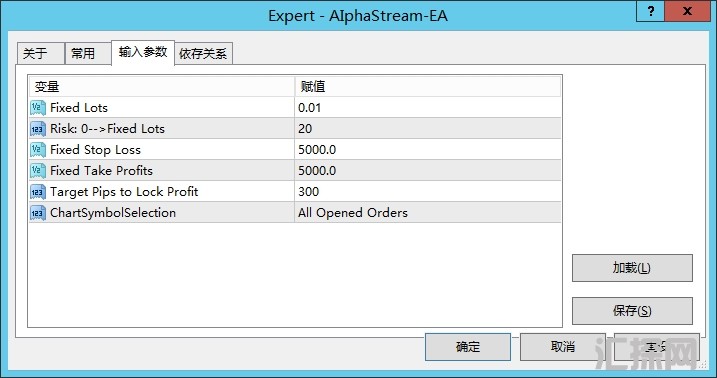Select the Target Pips to Lock Profit name
This screenshot has height=378, width=717.
tap(124, 192)
